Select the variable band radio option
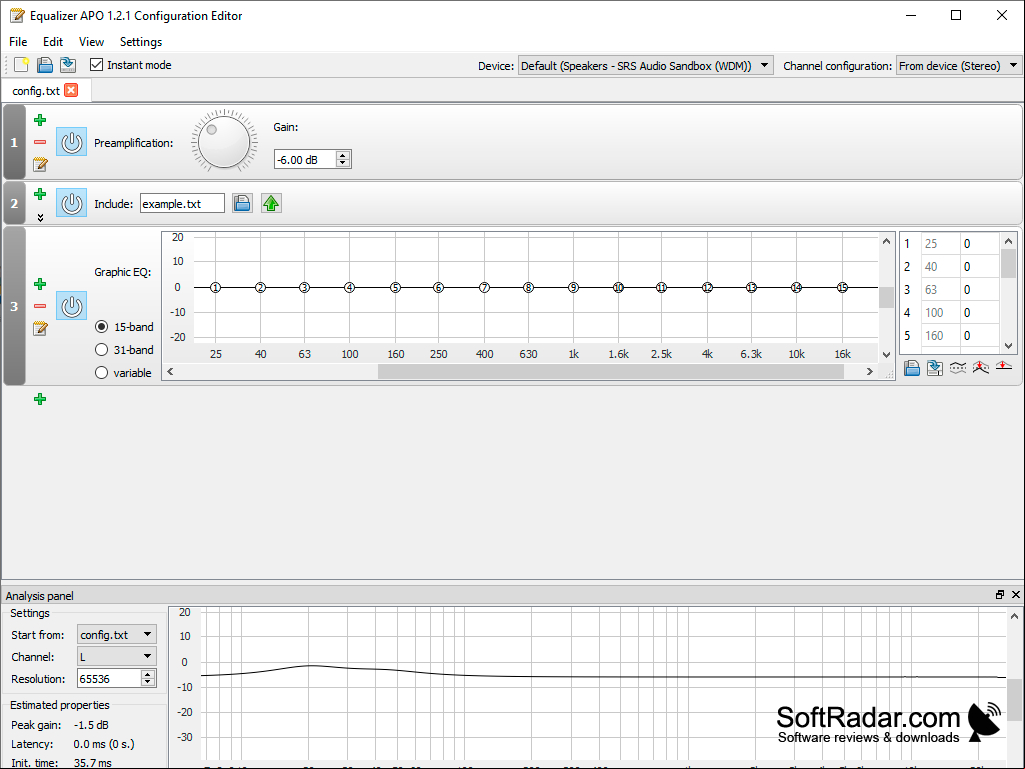 tap(101, 373)
